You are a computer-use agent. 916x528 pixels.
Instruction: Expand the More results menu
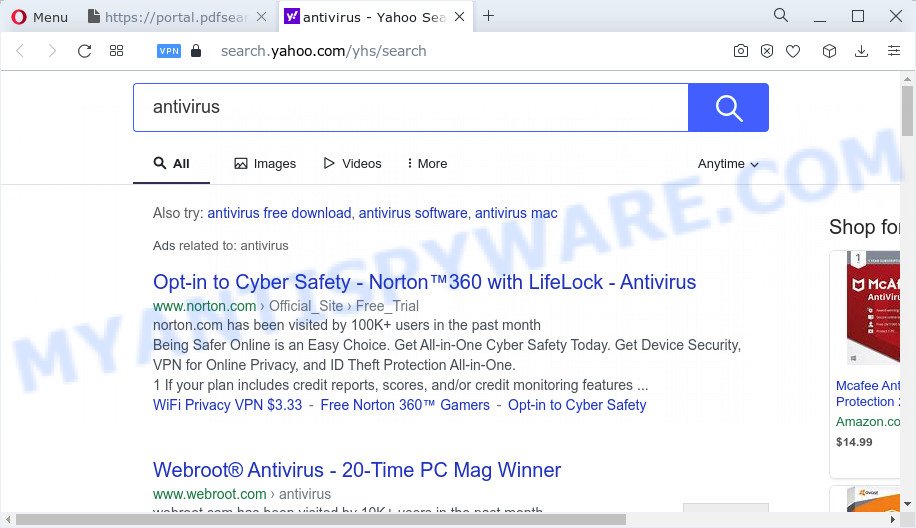pos(427,164)
